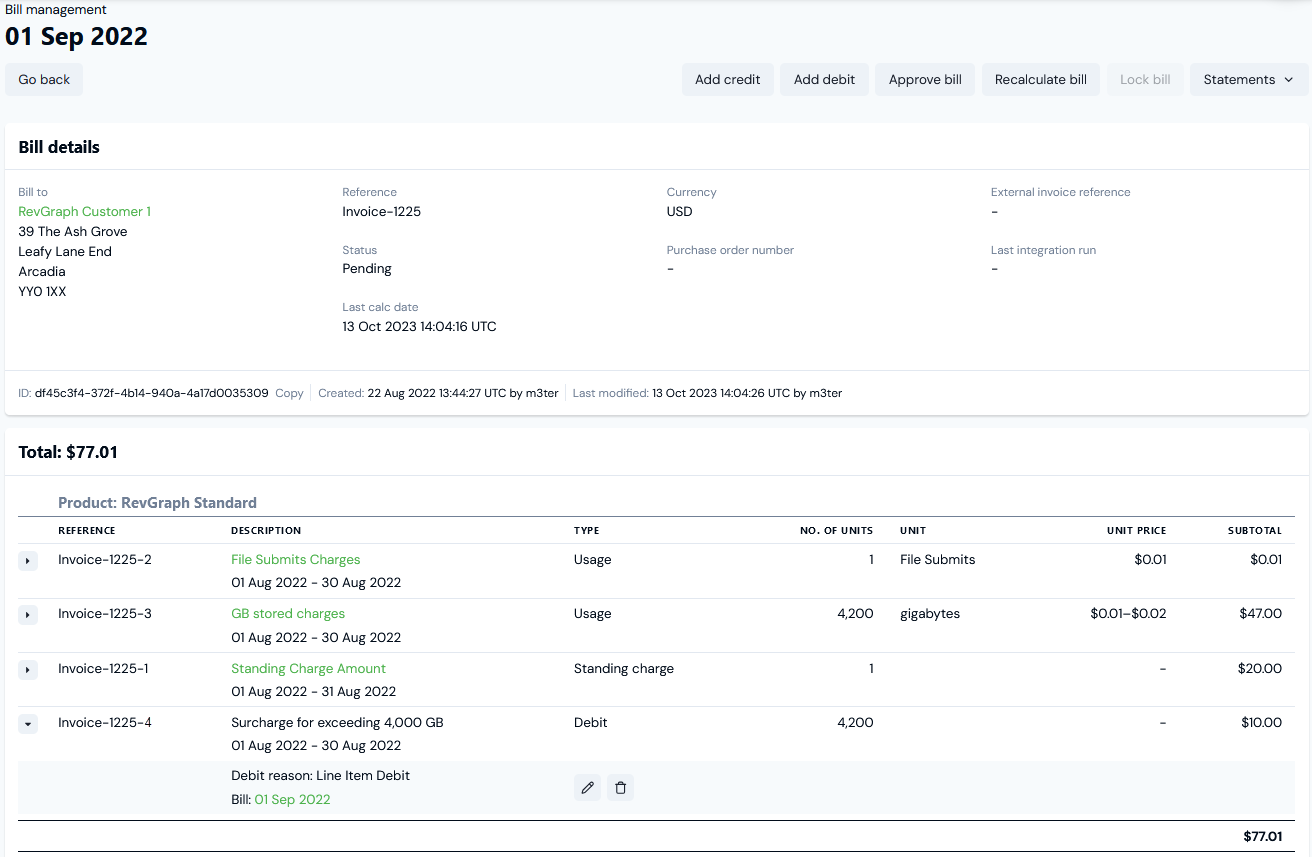Click the $47.00 subtotal cell
The width and height of the screenshot is (1312, 857).
point(1260,614)
